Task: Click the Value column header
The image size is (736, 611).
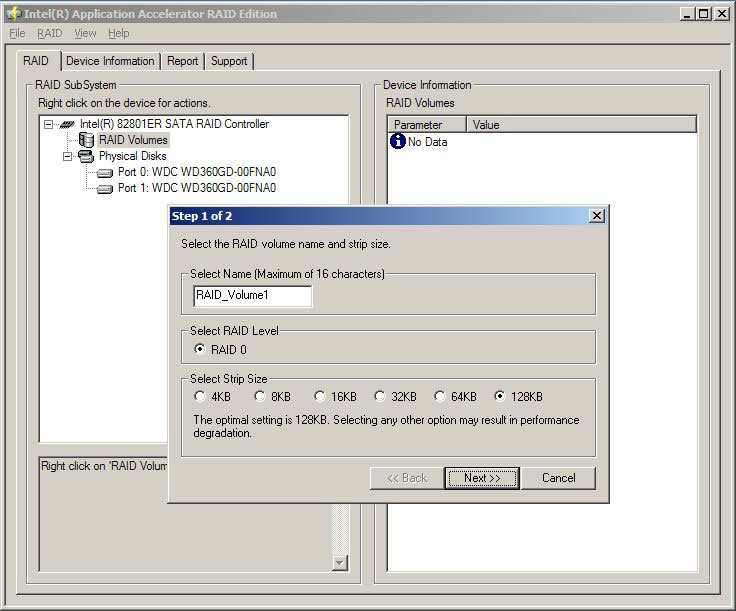Action: click(582, 125)
